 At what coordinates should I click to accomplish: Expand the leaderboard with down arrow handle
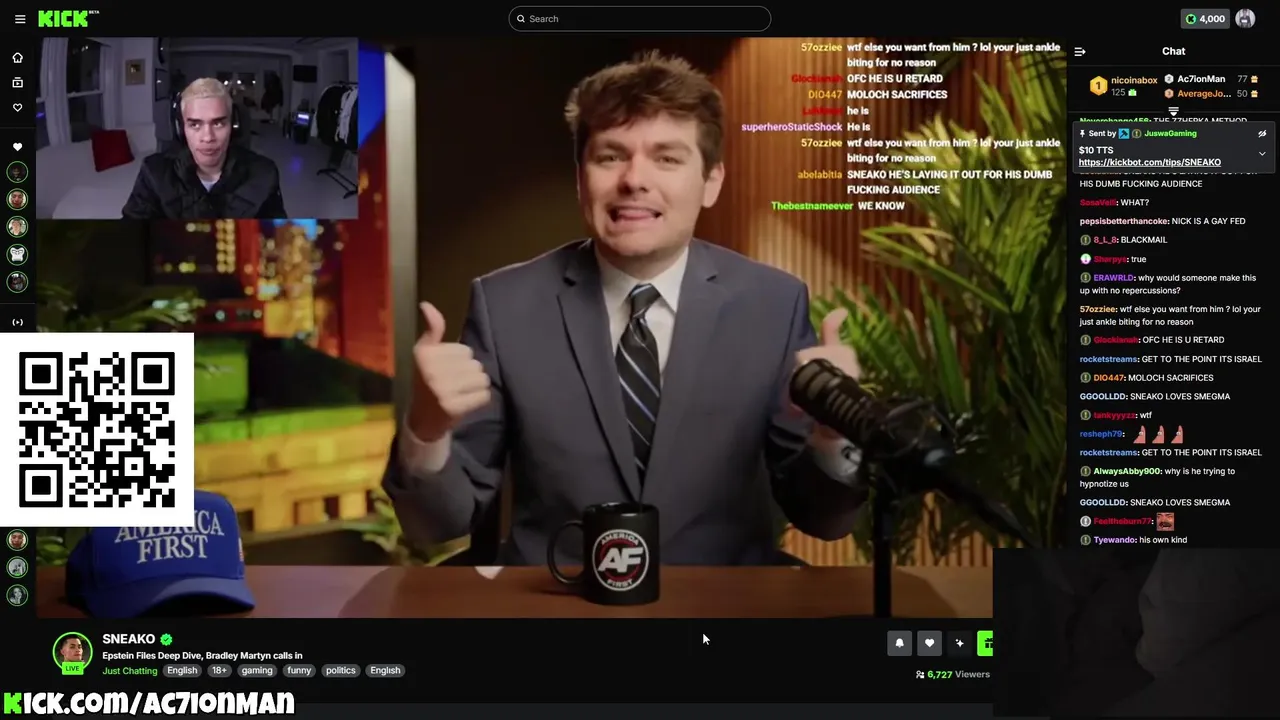tap(1173, 111)
